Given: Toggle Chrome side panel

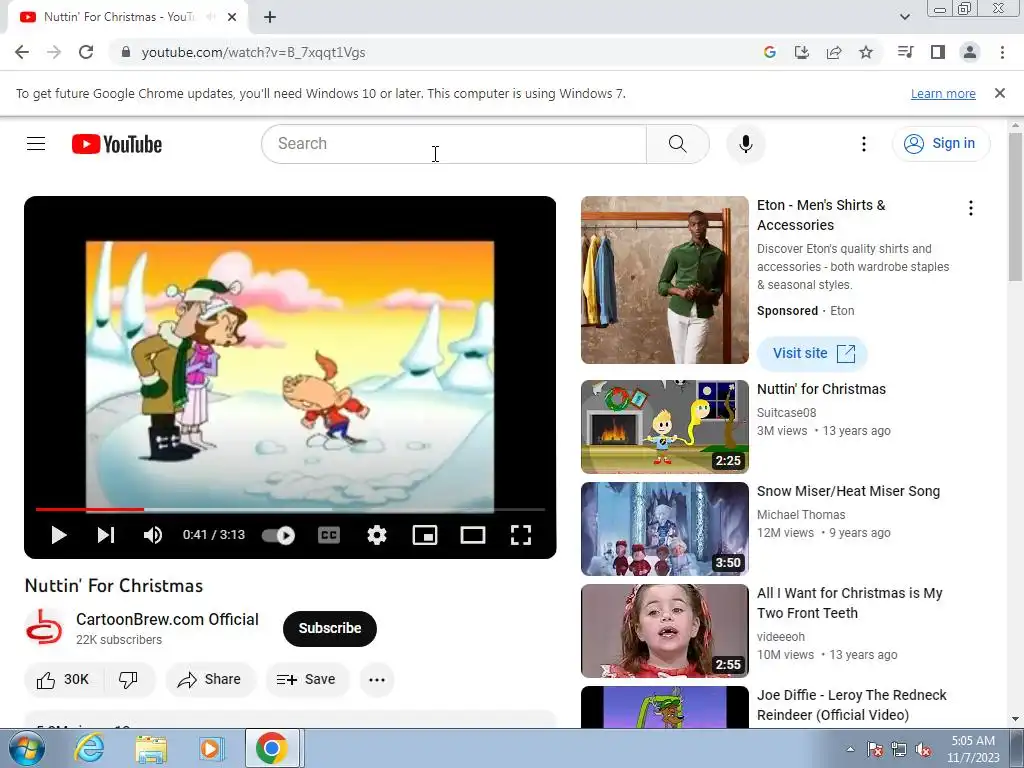Looking at the screenshot, I should pyautogui.click(x=938, y=52).
